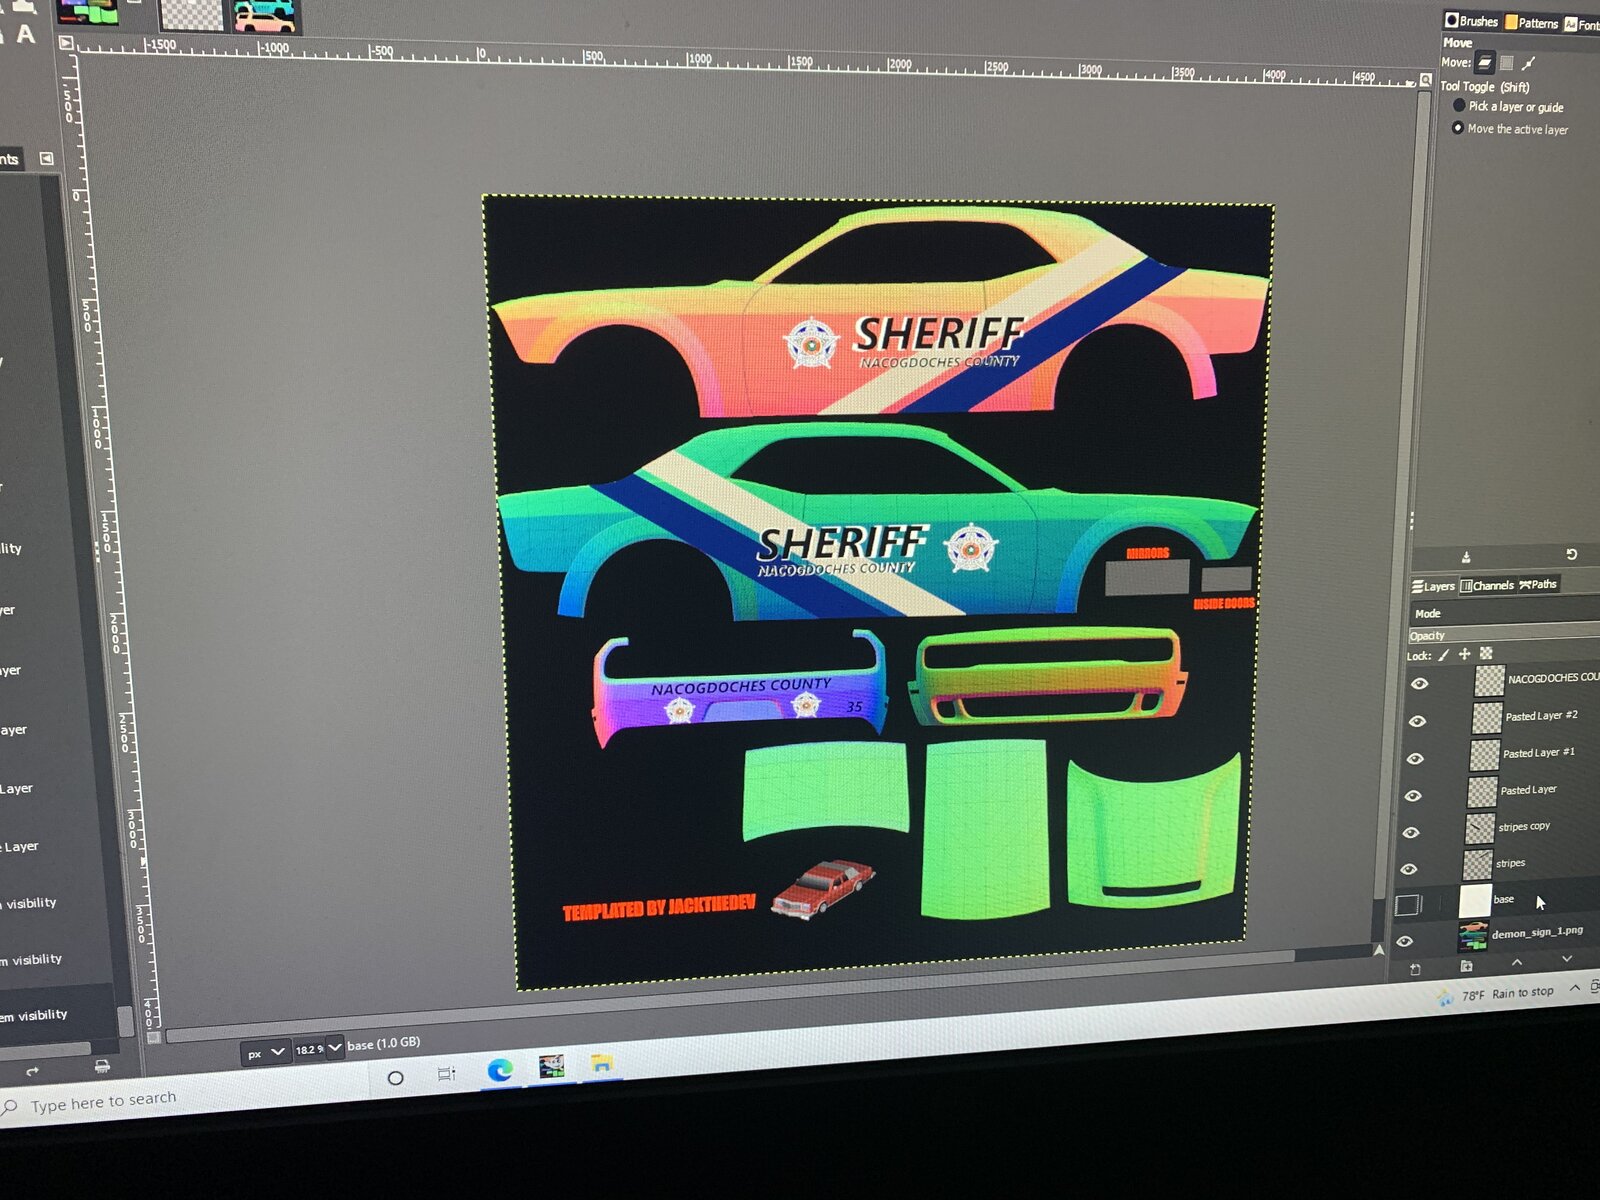This screenshot has height=1200, width=1600.
Task: Lock layer position and size icon
Action: [1465, 654]
